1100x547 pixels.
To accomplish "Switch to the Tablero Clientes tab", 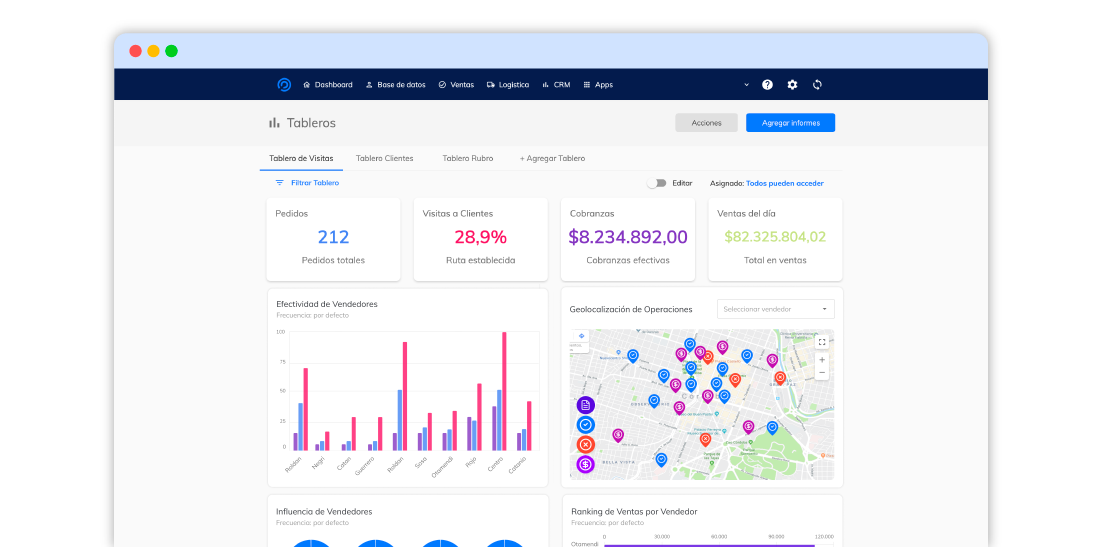I will [384, 158].
